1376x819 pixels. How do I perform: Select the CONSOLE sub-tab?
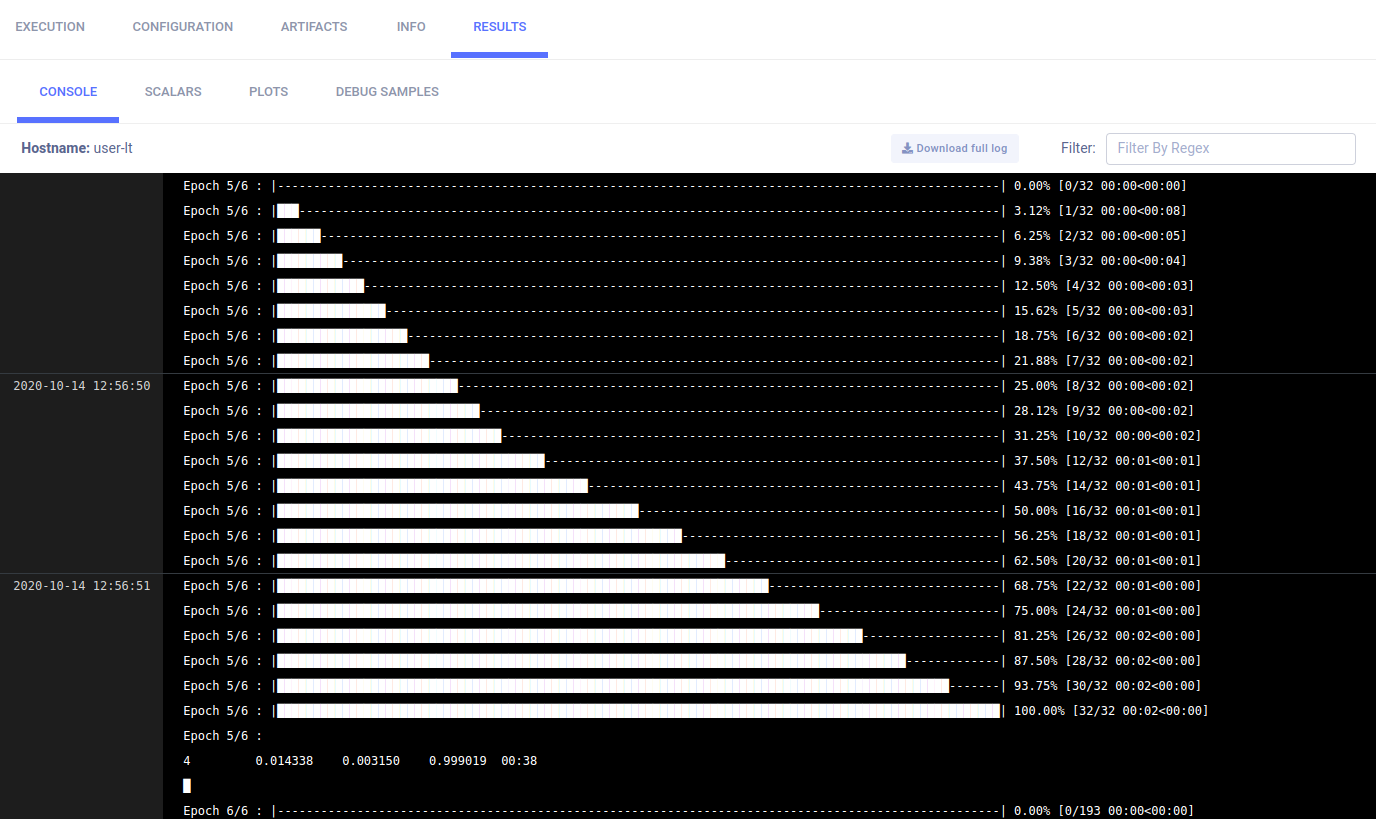click(68, 92)
